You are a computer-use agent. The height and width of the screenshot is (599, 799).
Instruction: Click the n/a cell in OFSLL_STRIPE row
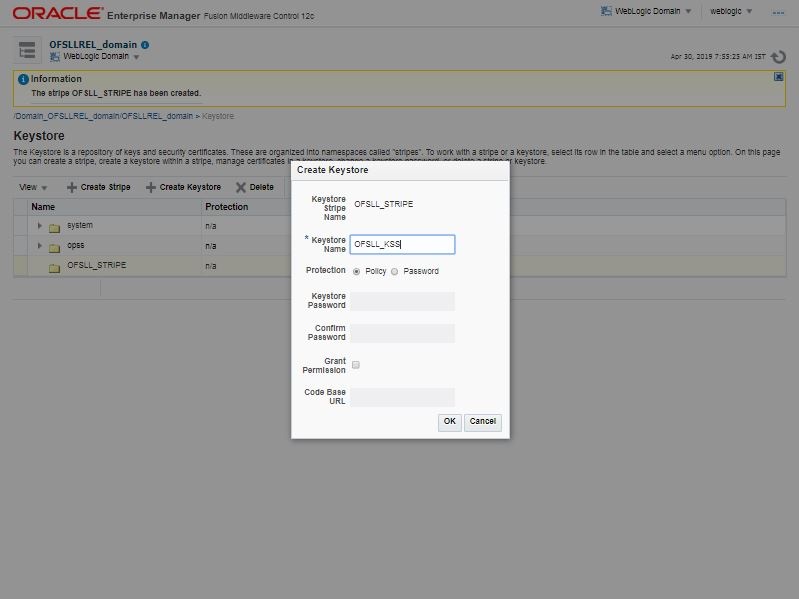click(210, 266)
